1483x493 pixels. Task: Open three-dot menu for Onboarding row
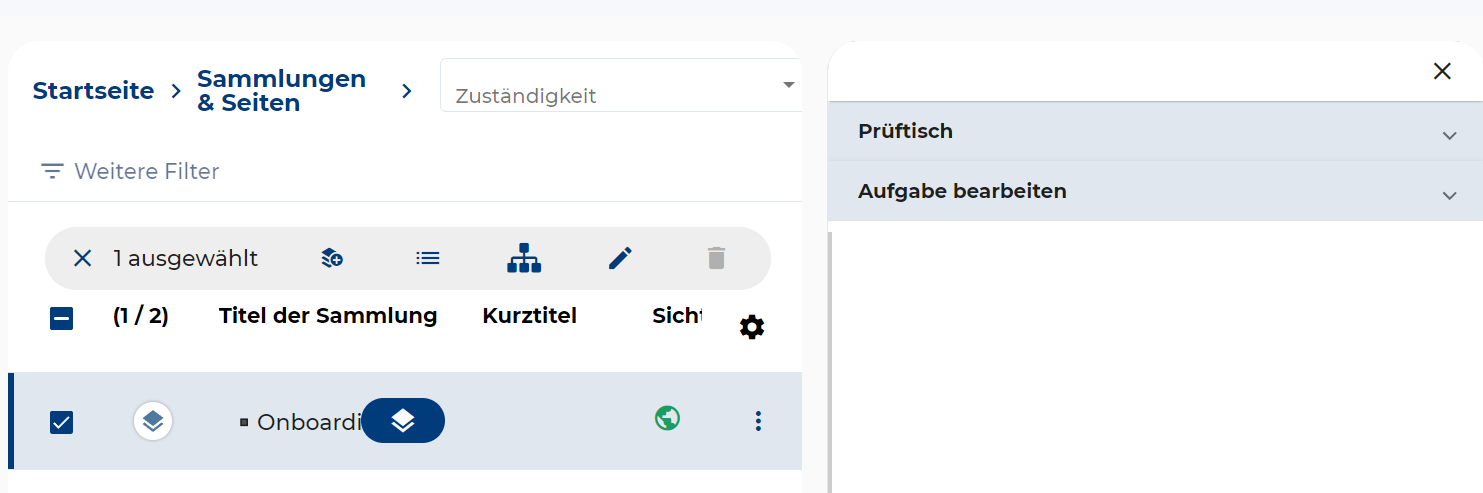click(x=758, y=421)
